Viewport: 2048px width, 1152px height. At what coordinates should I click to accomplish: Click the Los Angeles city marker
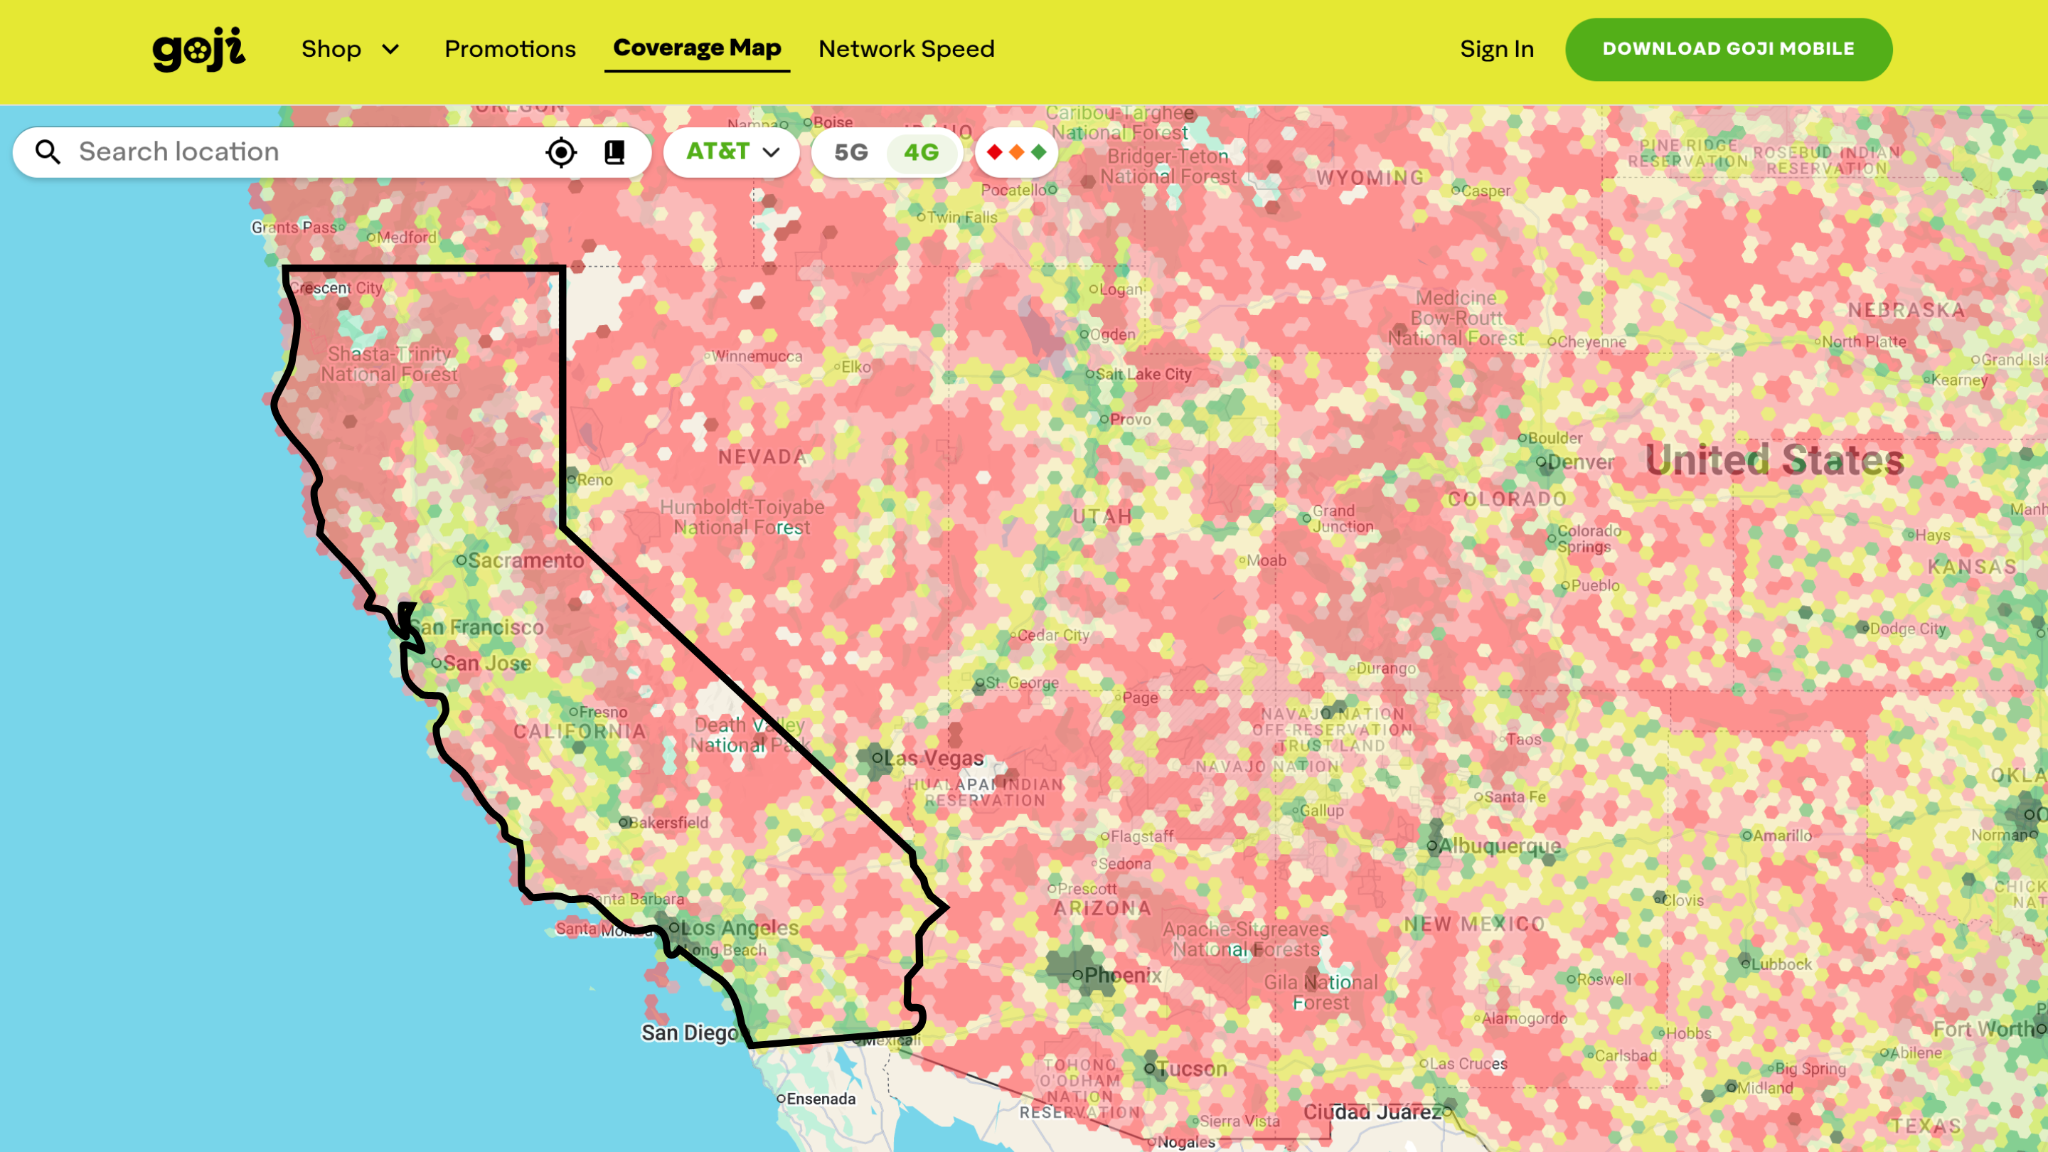click(x=675, y=927)
